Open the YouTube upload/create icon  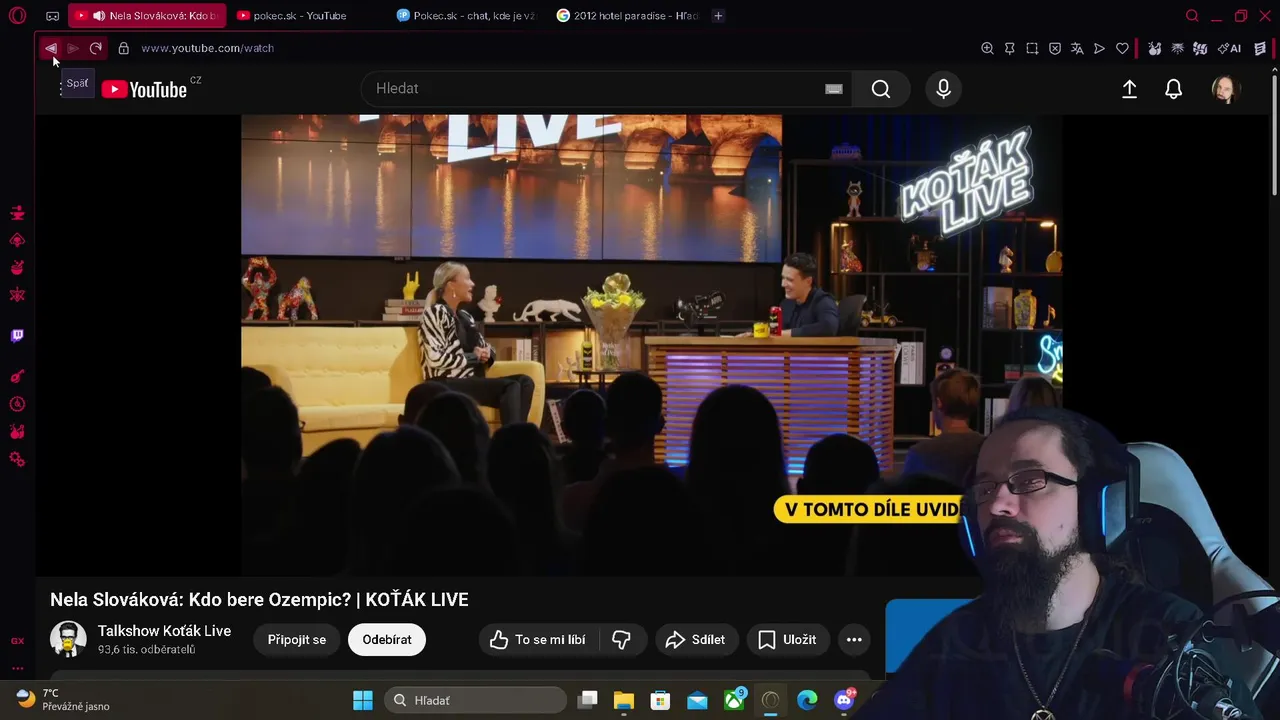click(x=1129, y=89)
